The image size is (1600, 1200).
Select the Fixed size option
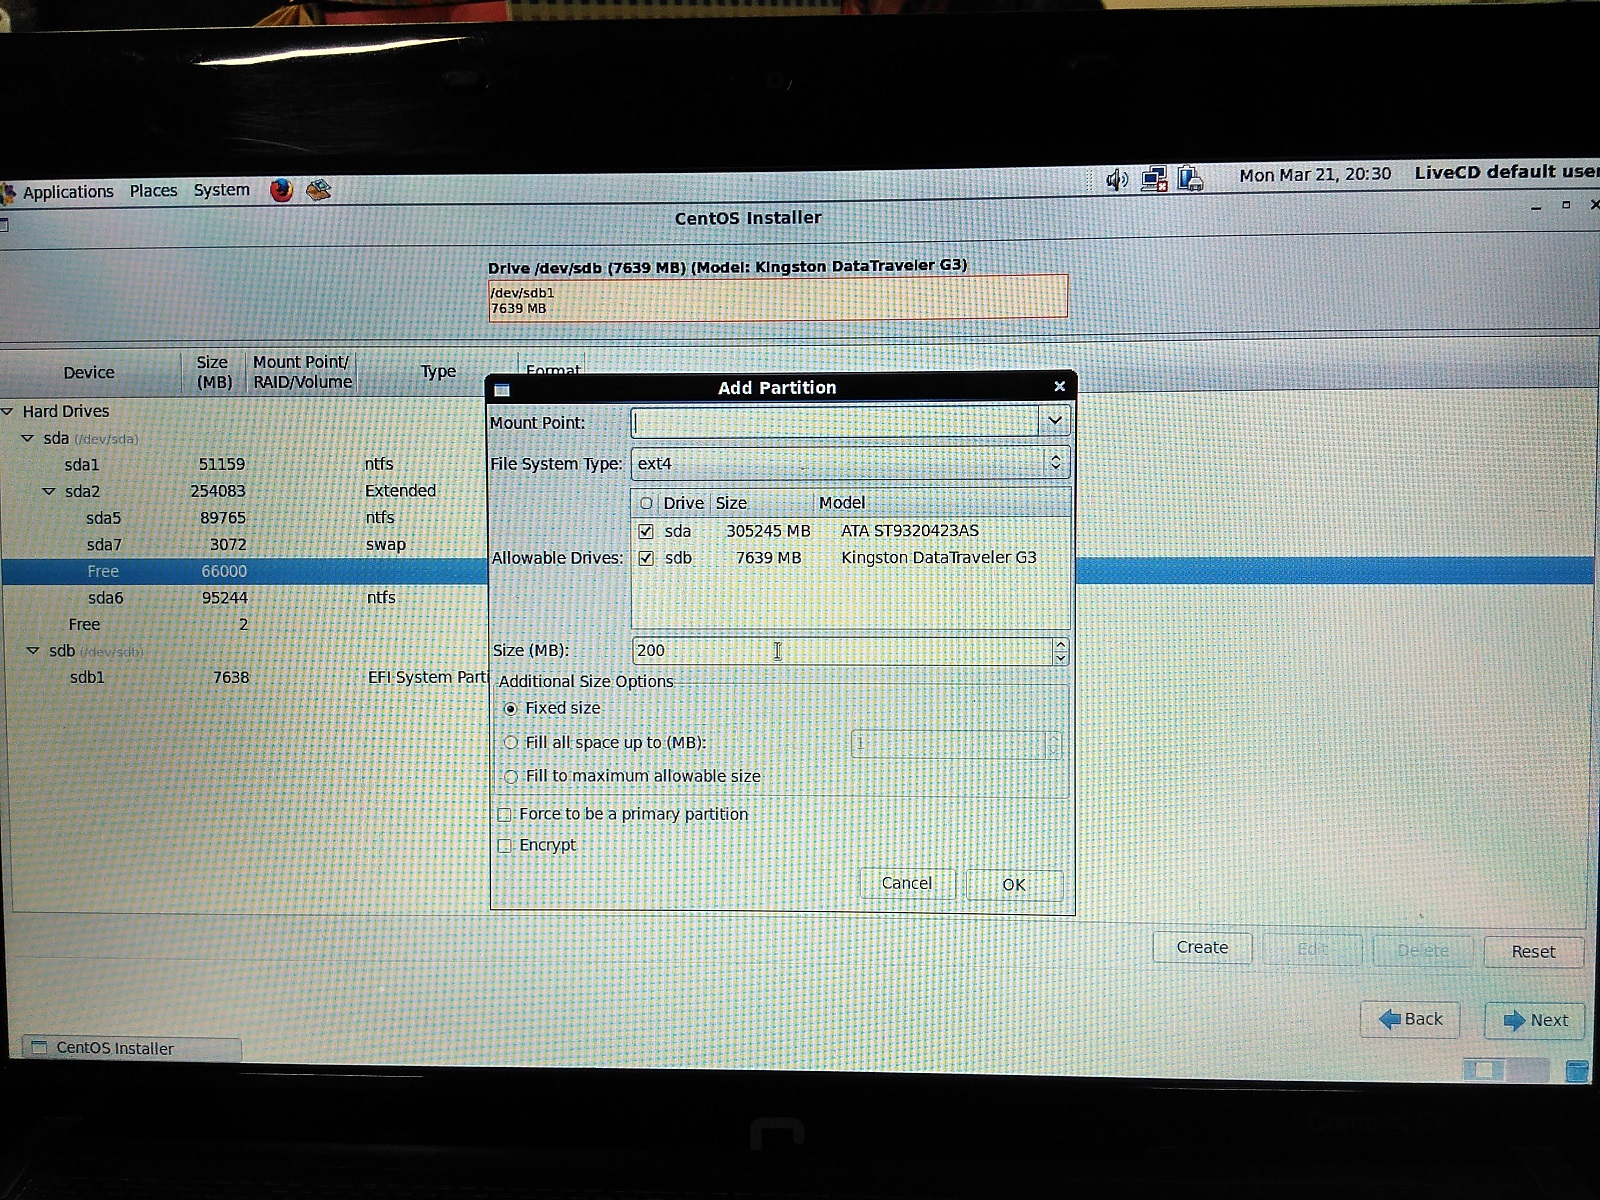pos(511,708)
